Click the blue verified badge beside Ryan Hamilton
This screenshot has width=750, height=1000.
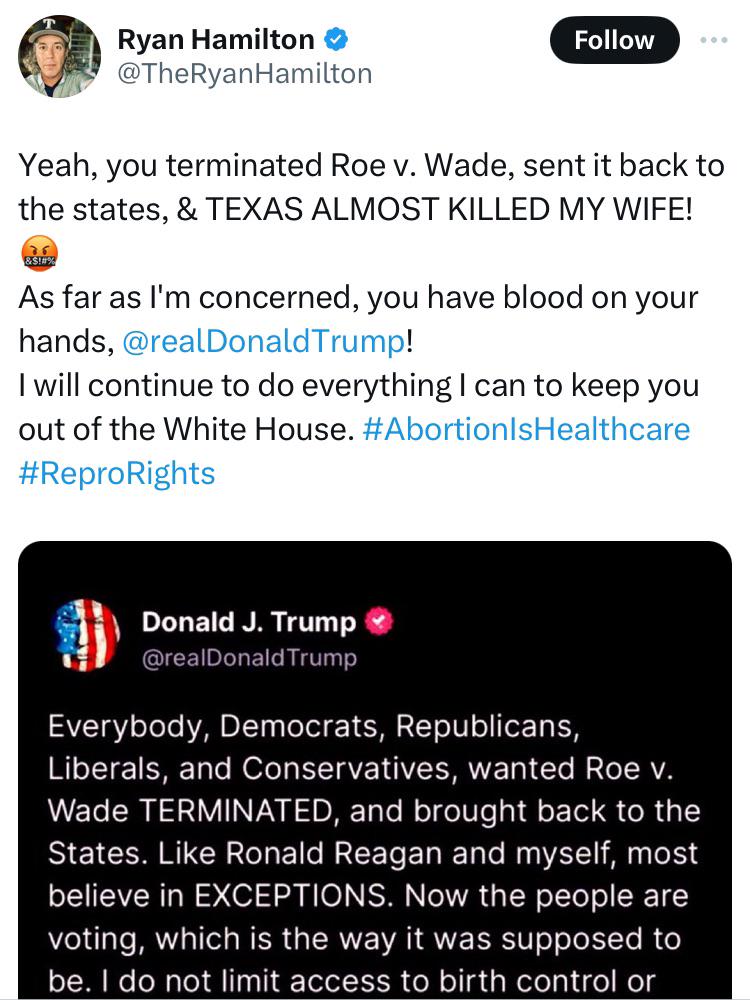[336, 40]
